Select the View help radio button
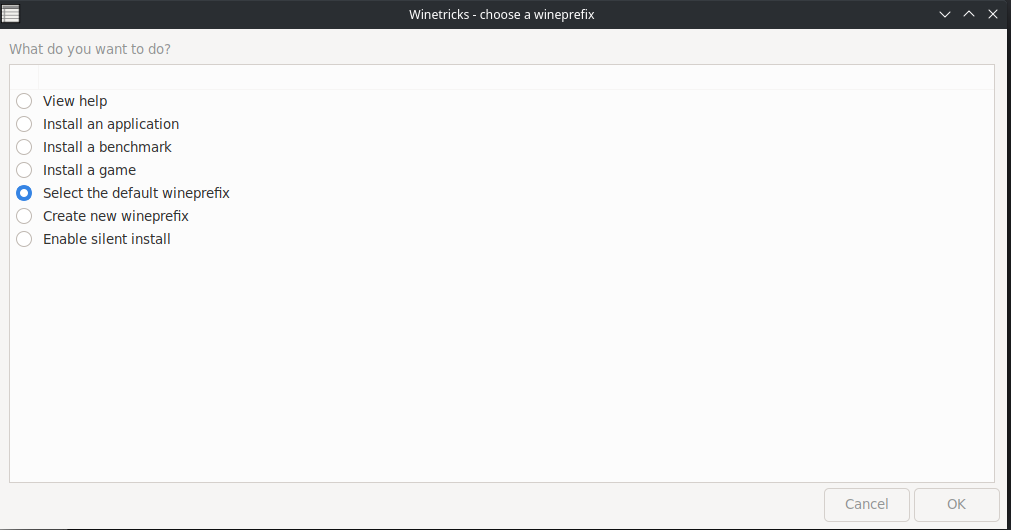 [24, 101]
